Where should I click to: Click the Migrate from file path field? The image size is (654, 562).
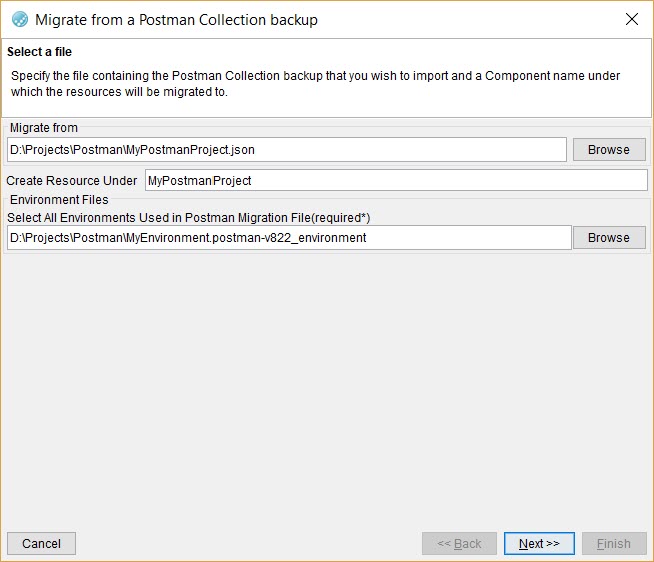click(x=287, y=150)
